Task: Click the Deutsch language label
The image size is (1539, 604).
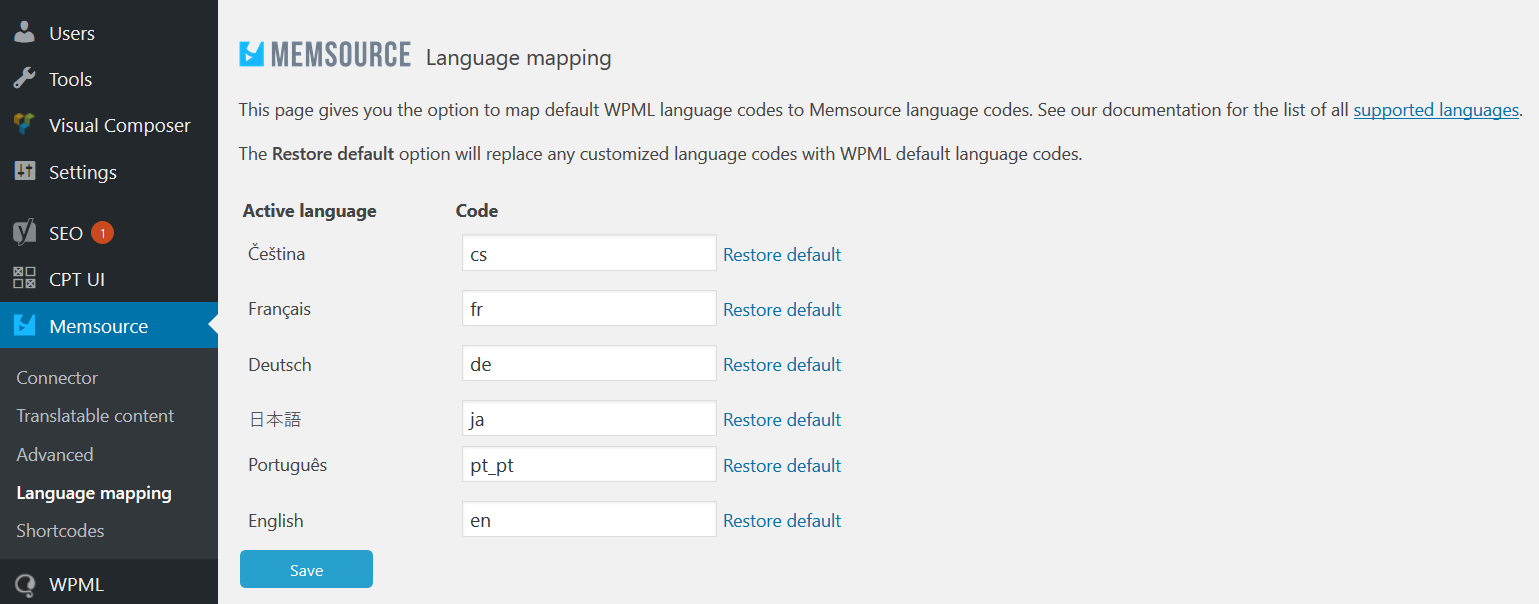Action: 280,365
